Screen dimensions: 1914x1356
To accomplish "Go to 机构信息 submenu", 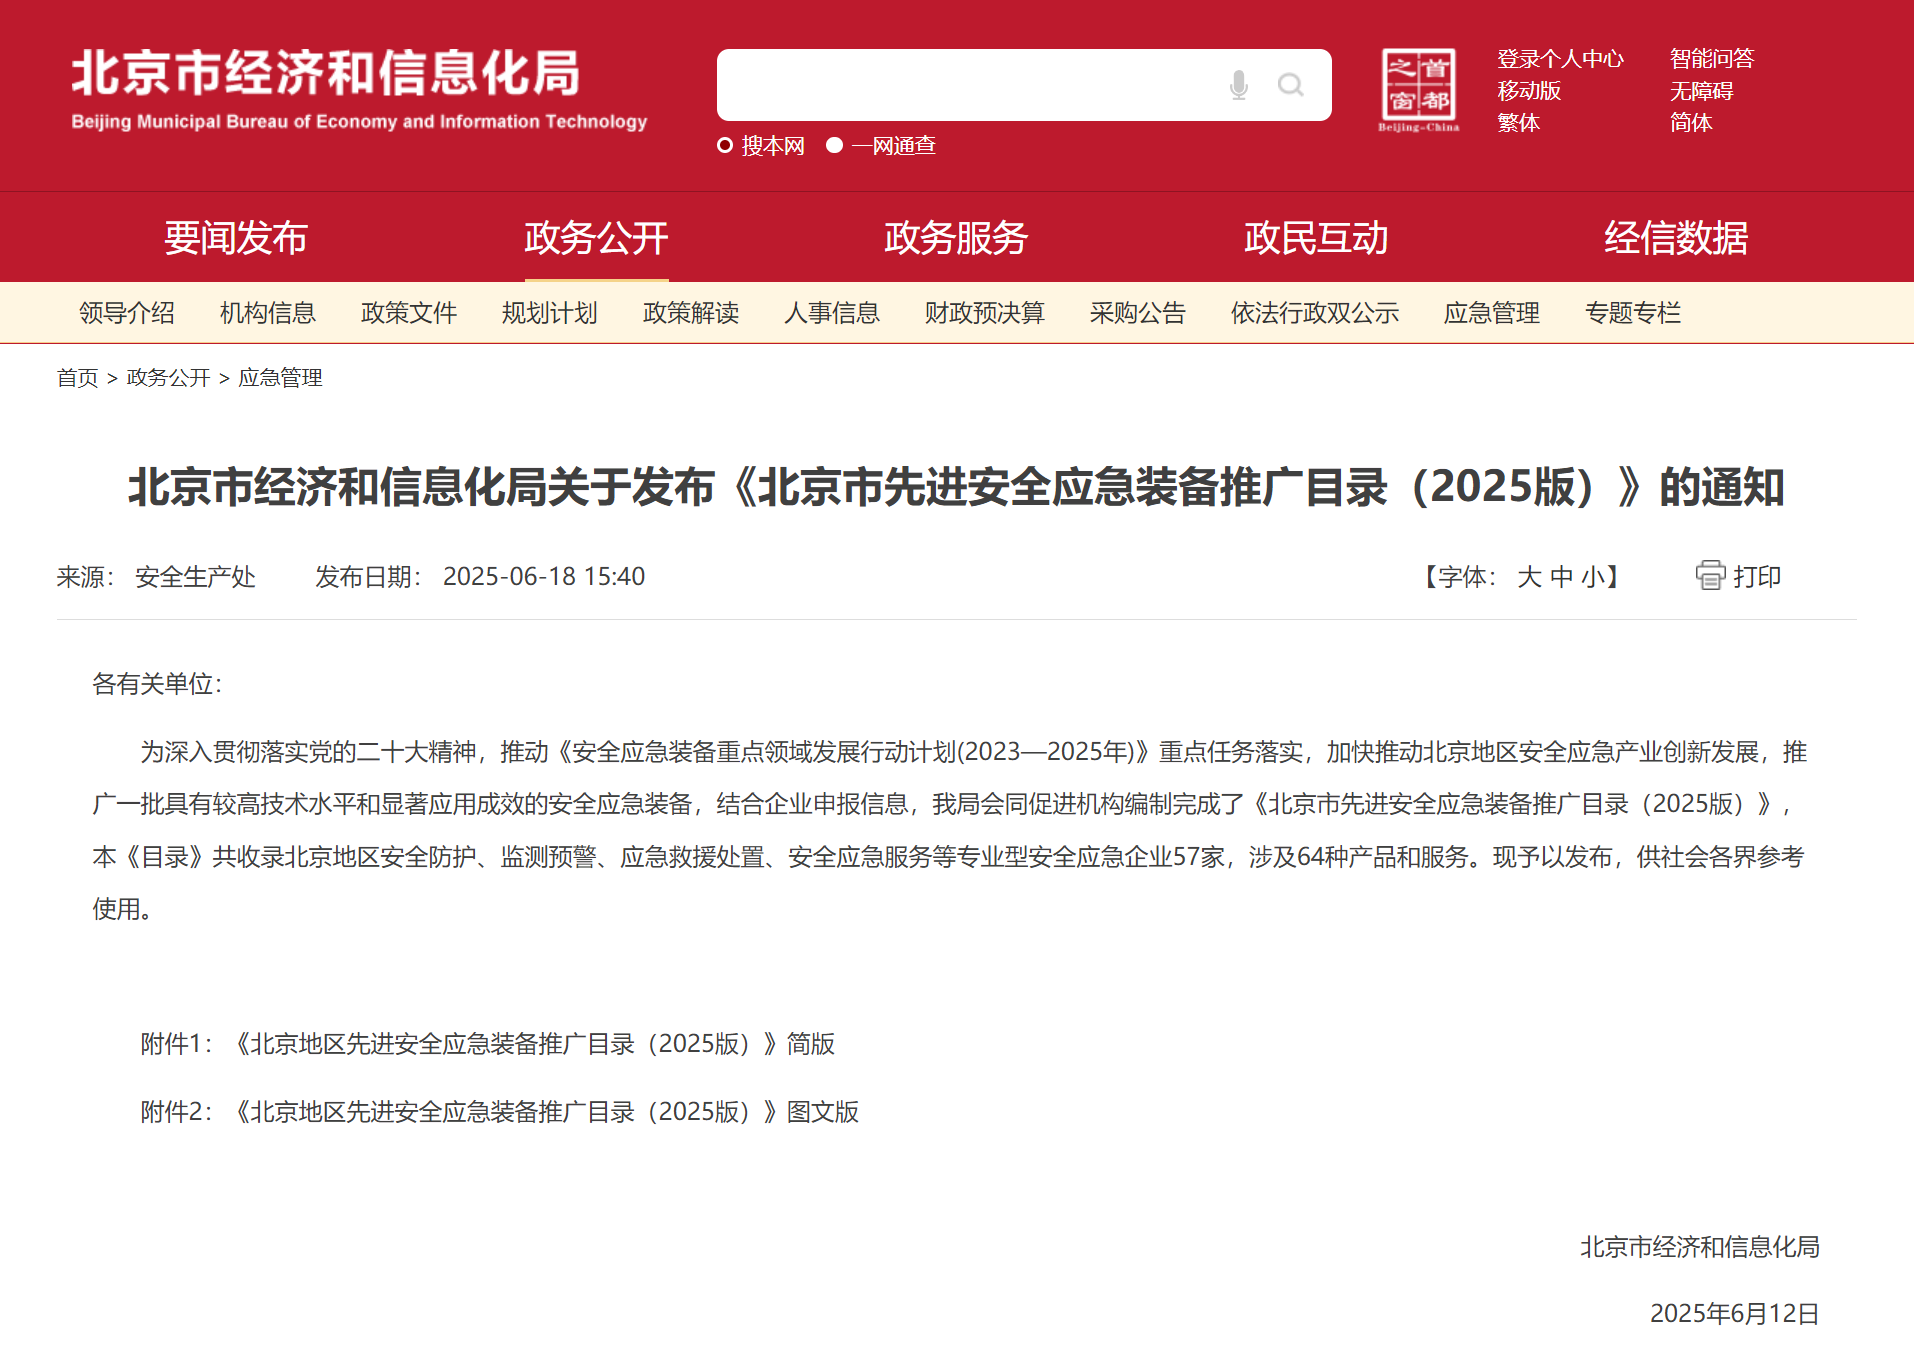I will [268, 313].
